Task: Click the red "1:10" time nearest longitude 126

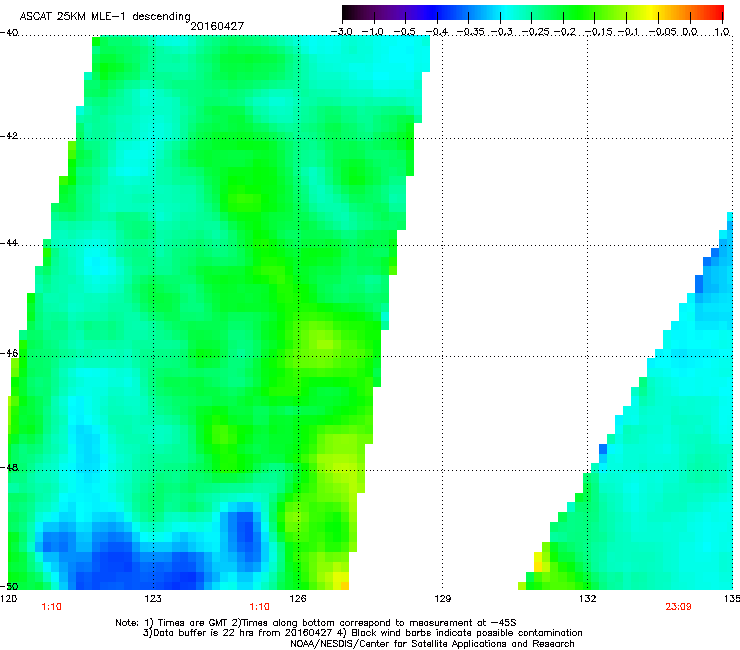Action: [259, 607]
